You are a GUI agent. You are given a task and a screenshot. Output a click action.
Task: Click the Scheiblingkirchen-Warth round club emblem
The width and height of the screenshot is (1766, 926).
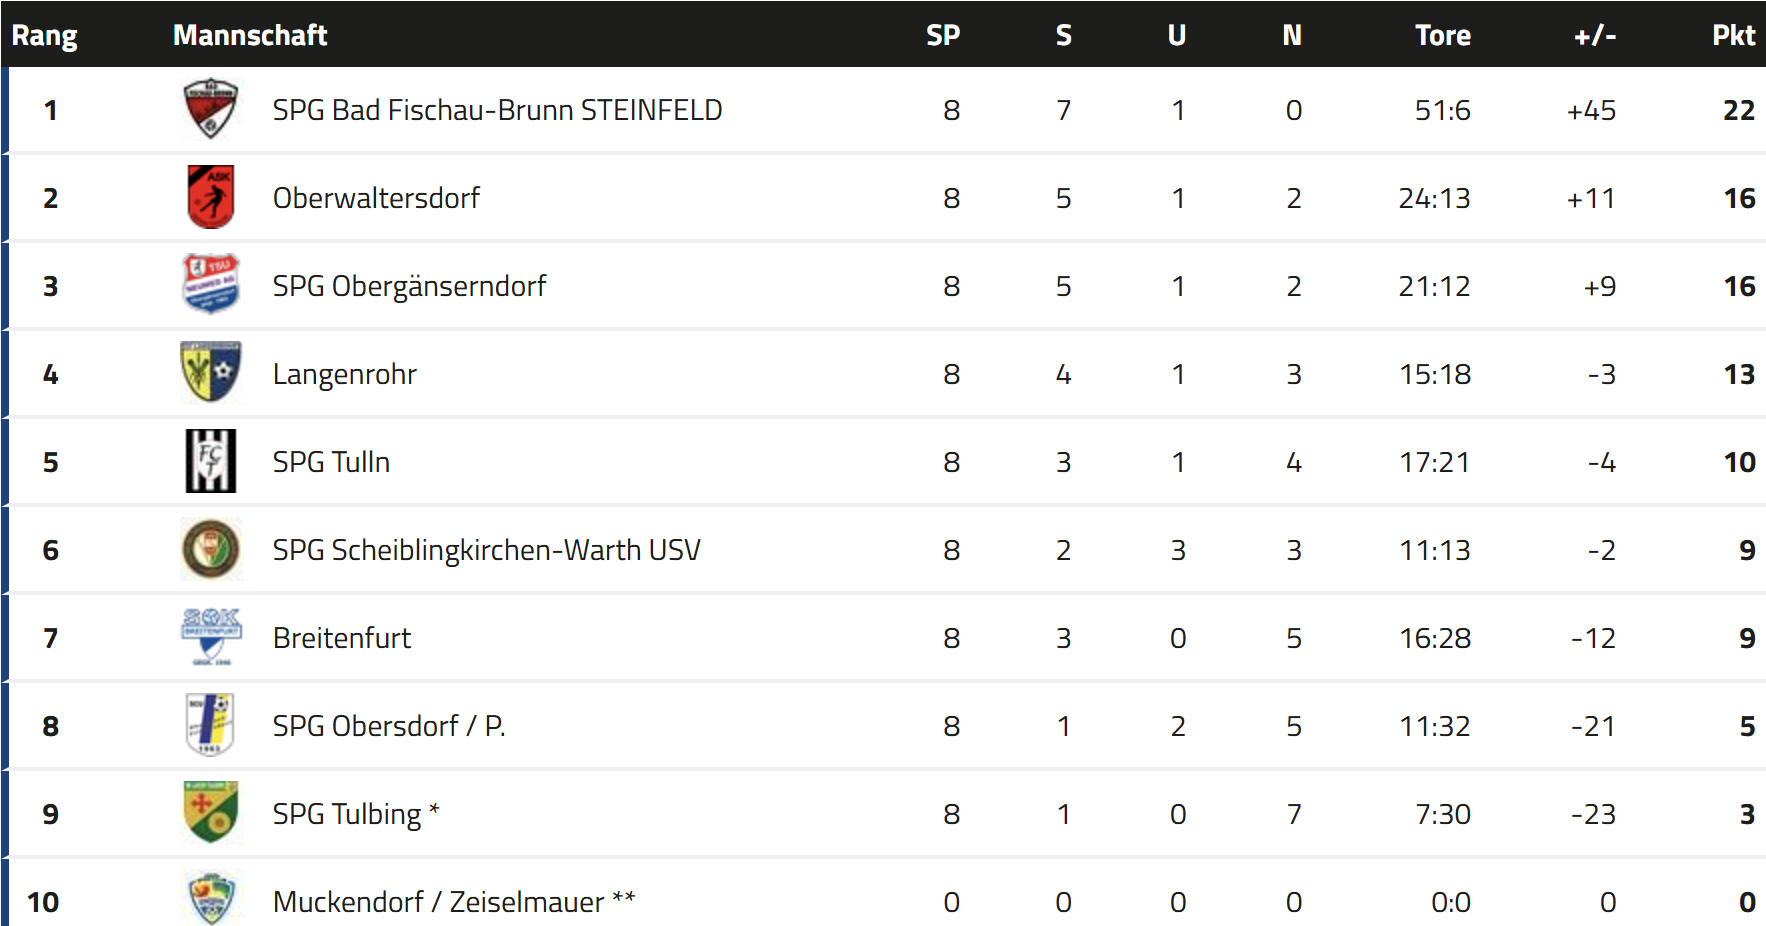(x=211, y=549)
